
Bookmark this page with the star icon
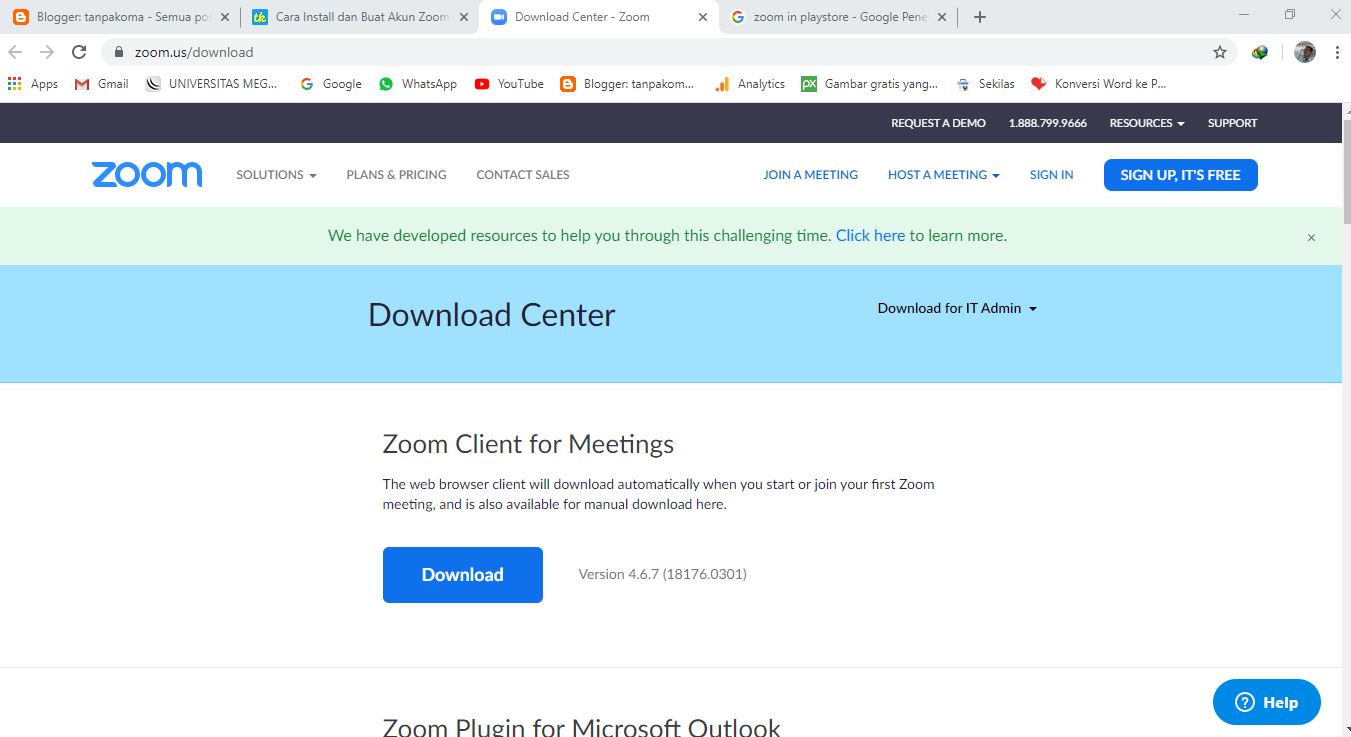coord(1220,52)
